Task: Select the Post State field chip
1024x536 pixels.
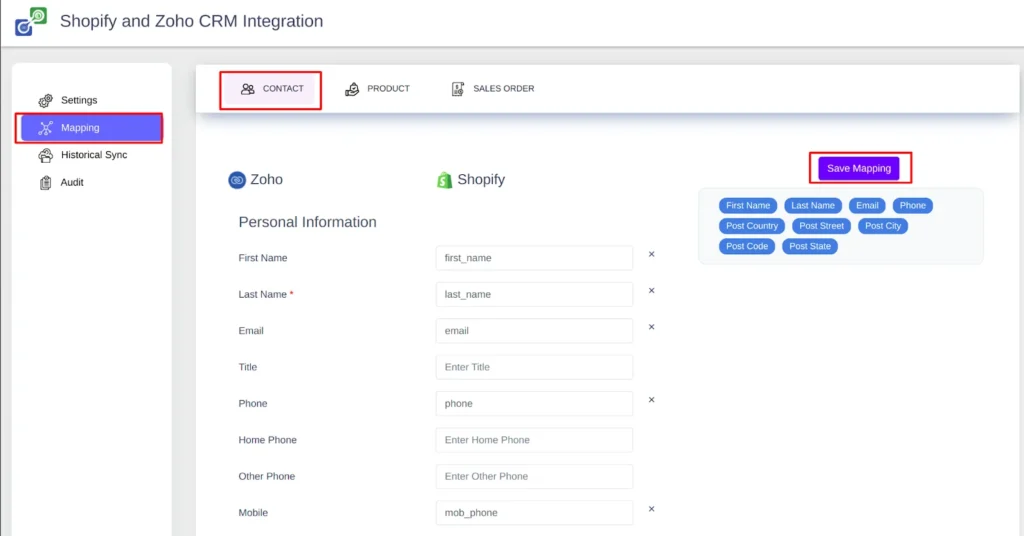Action: pos(810,246)
